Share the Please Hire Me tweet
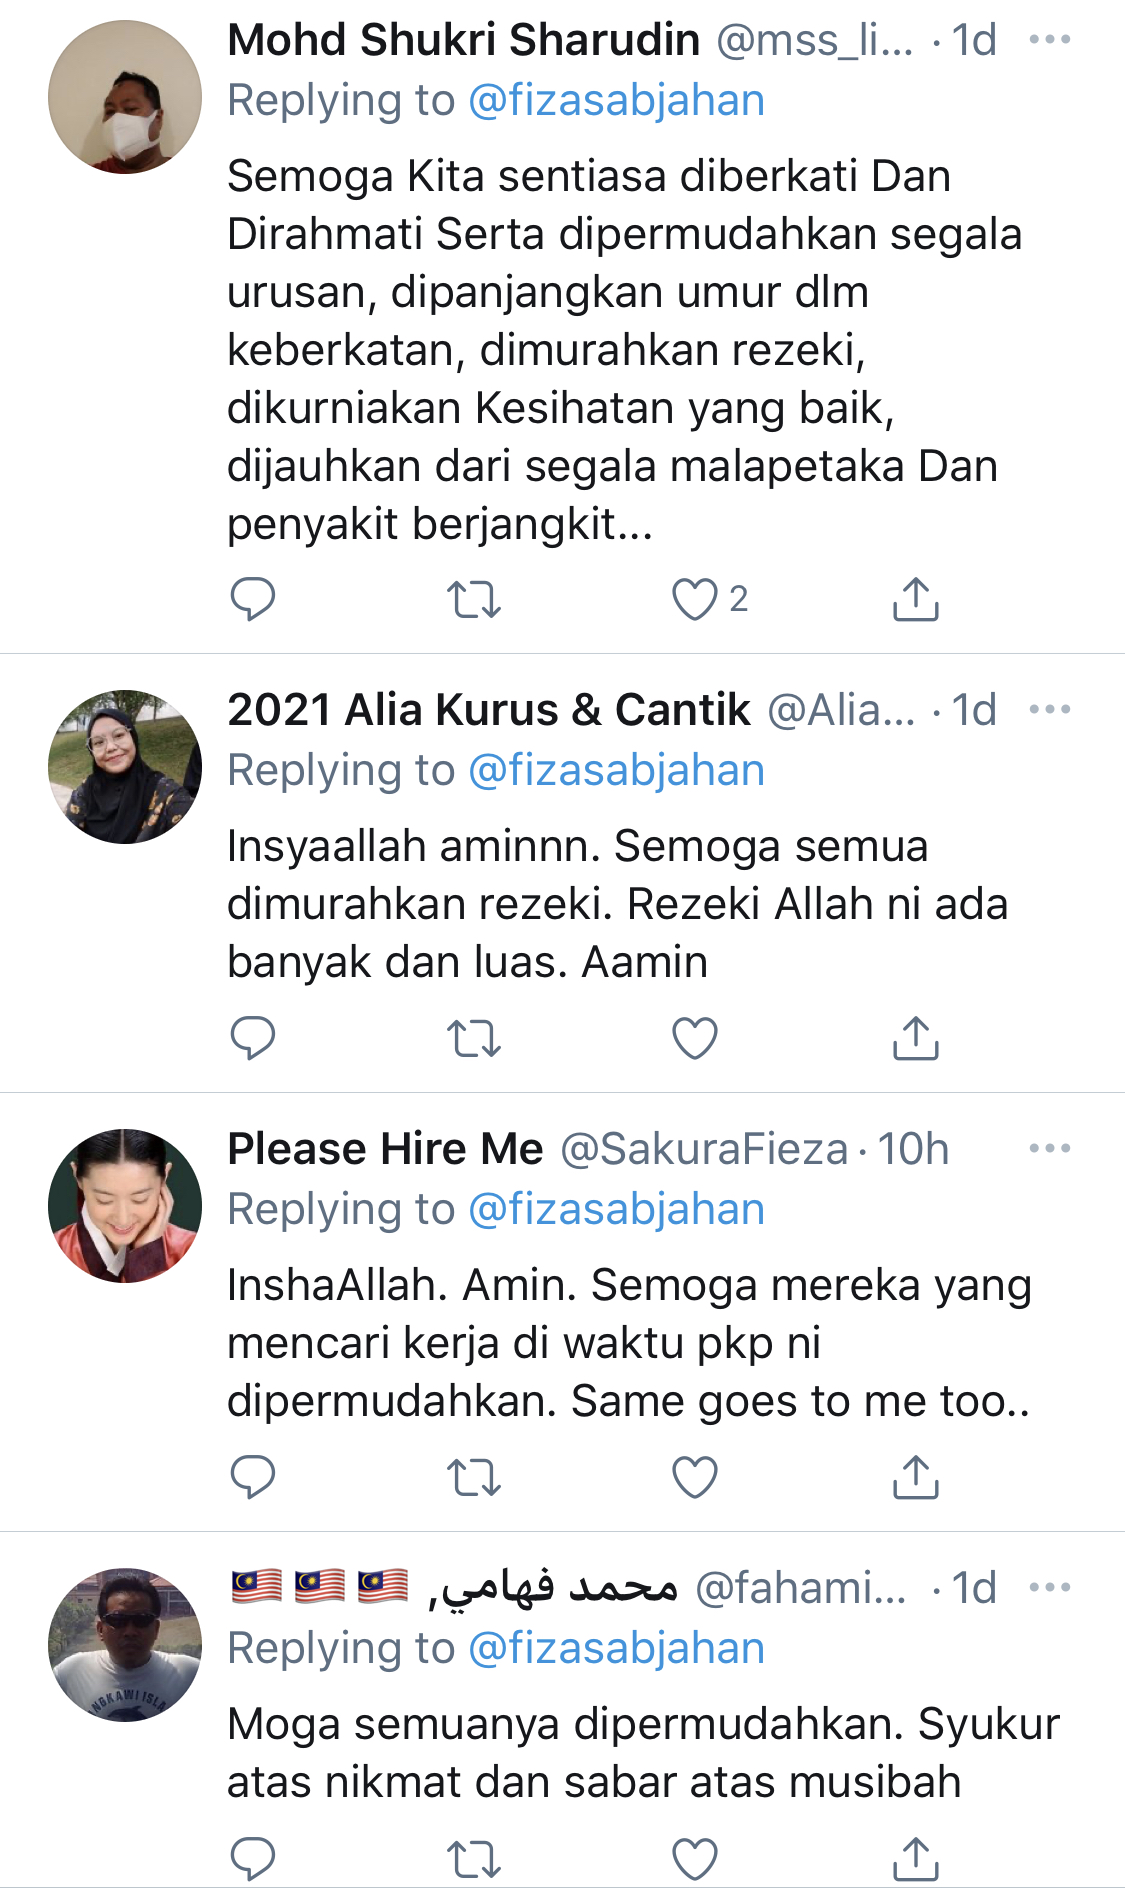The image size is (1125, 1888). coord(915,1477)
